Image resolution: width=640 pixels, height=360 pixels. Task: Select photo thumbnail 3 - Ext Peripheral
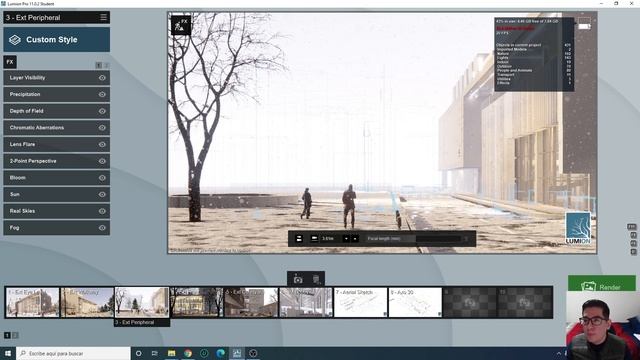(x=142, y=302)
